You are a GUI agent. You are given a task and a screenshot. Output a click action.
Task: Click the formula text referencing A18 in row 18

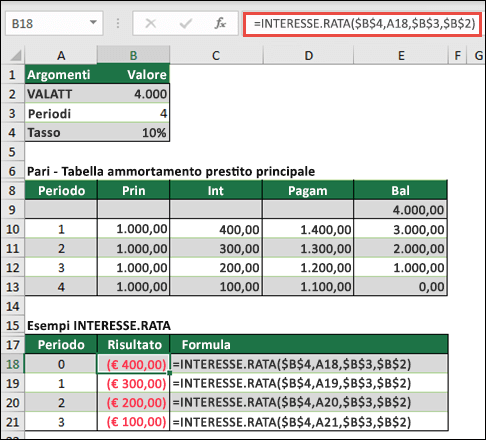point(292,364)
